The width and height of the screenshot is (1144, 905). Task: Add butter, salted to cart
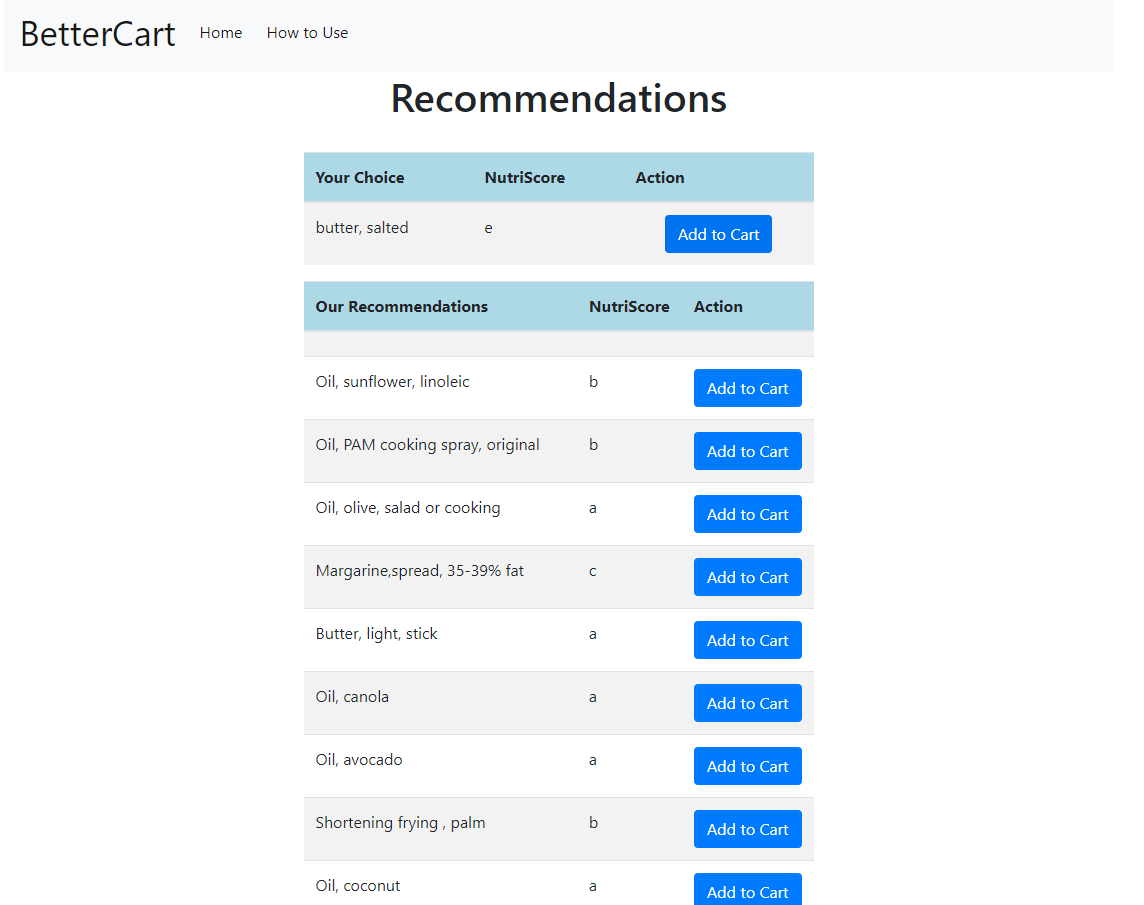coord(718,234)
